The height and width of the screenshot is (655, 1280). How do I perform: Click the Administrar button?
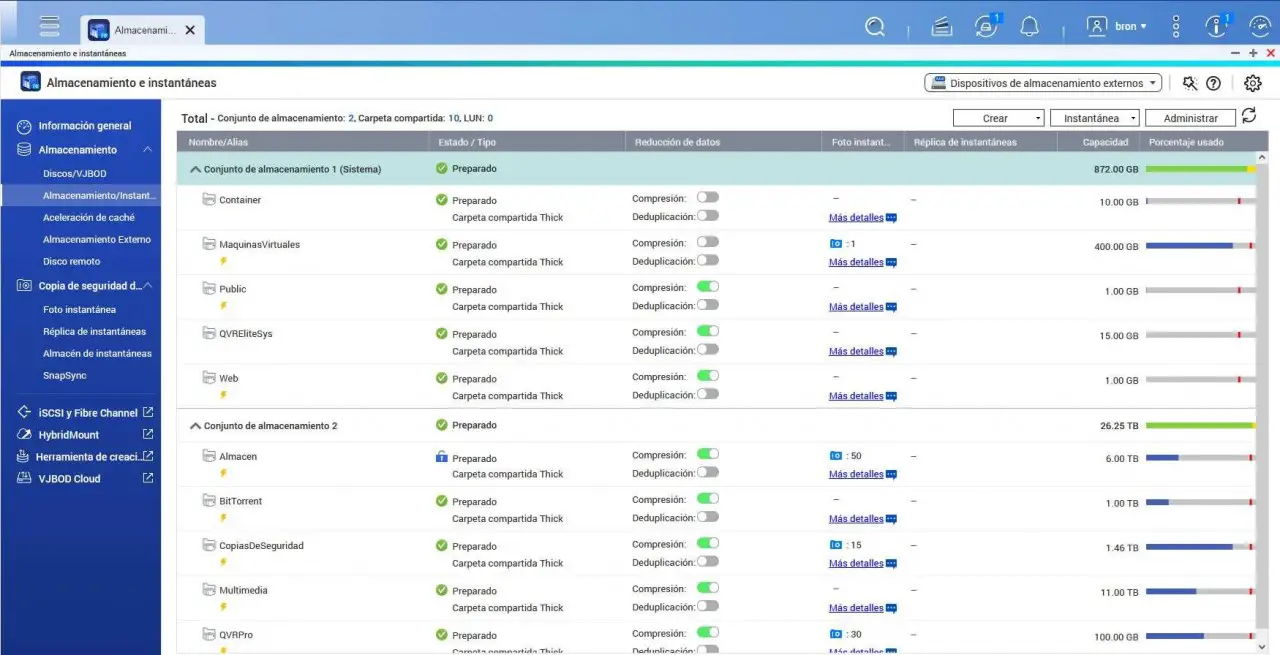click(1190, 118)
